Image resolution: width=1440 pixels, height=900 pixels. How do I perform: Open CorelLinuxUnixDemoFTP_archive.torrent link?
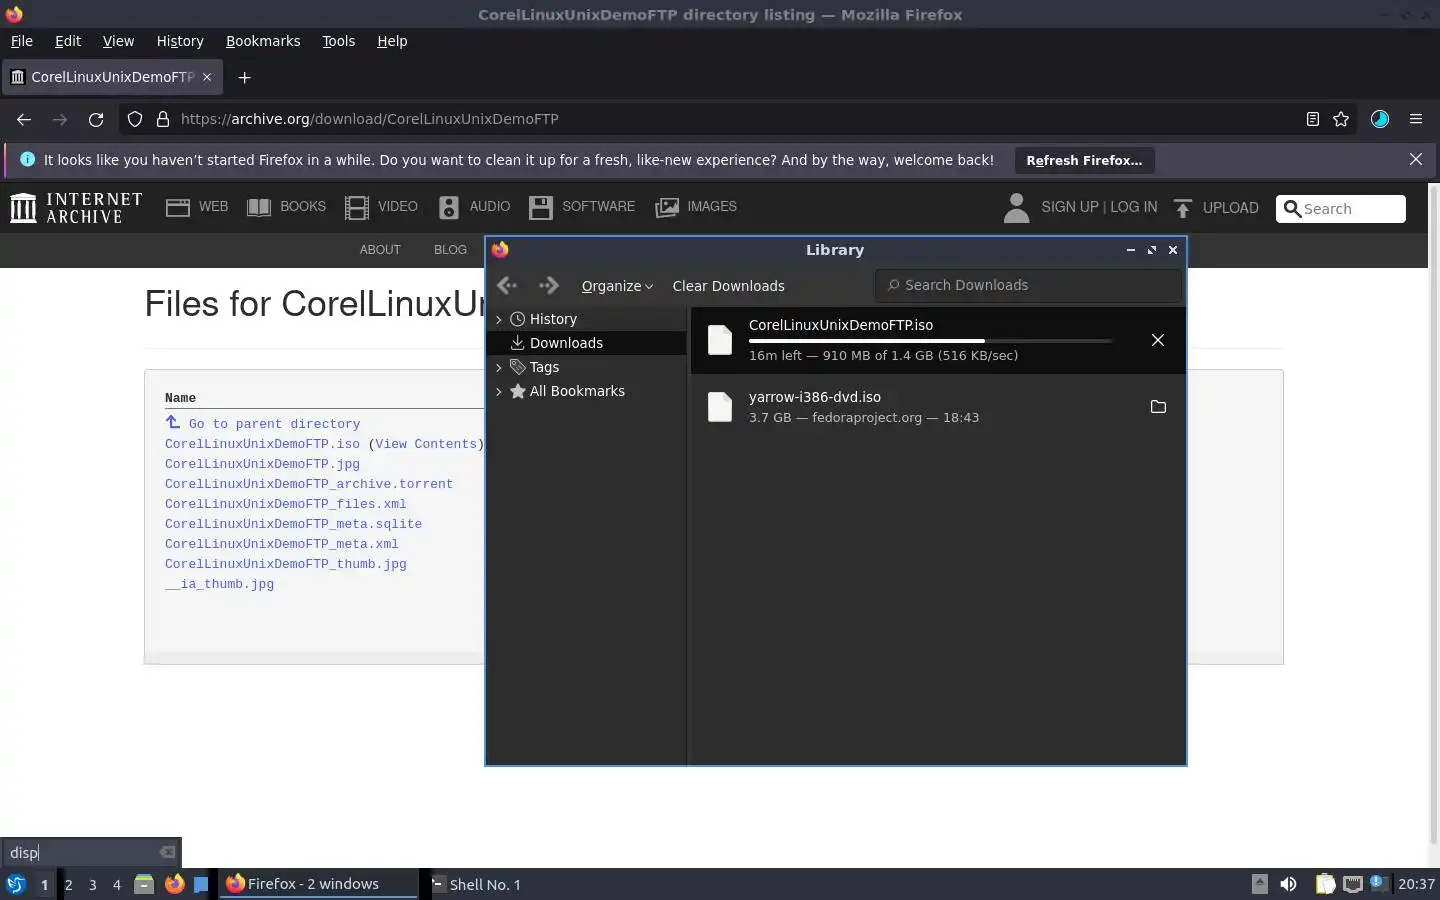tap(309, 484)
